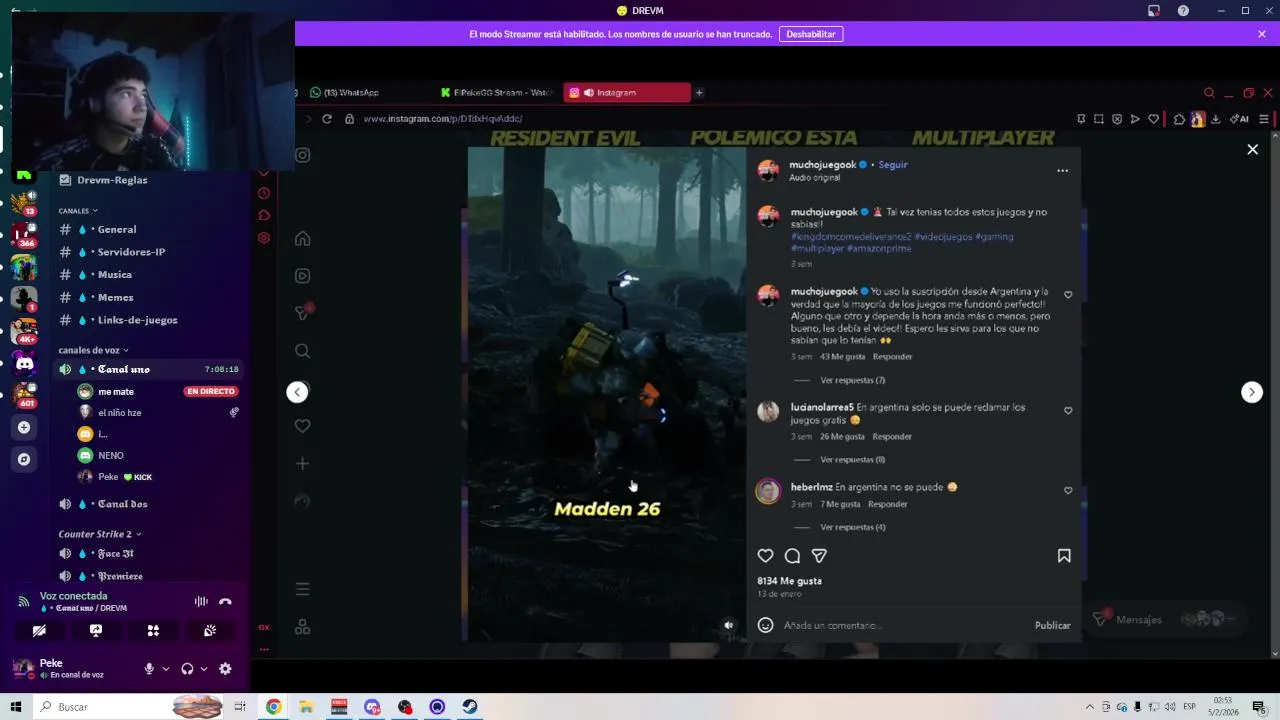The height and width of the screenshot is (720, 1280).
Task: Switch to ElPekeGG Stream tab
Action: pyautogui.click(x=497, y=93)
